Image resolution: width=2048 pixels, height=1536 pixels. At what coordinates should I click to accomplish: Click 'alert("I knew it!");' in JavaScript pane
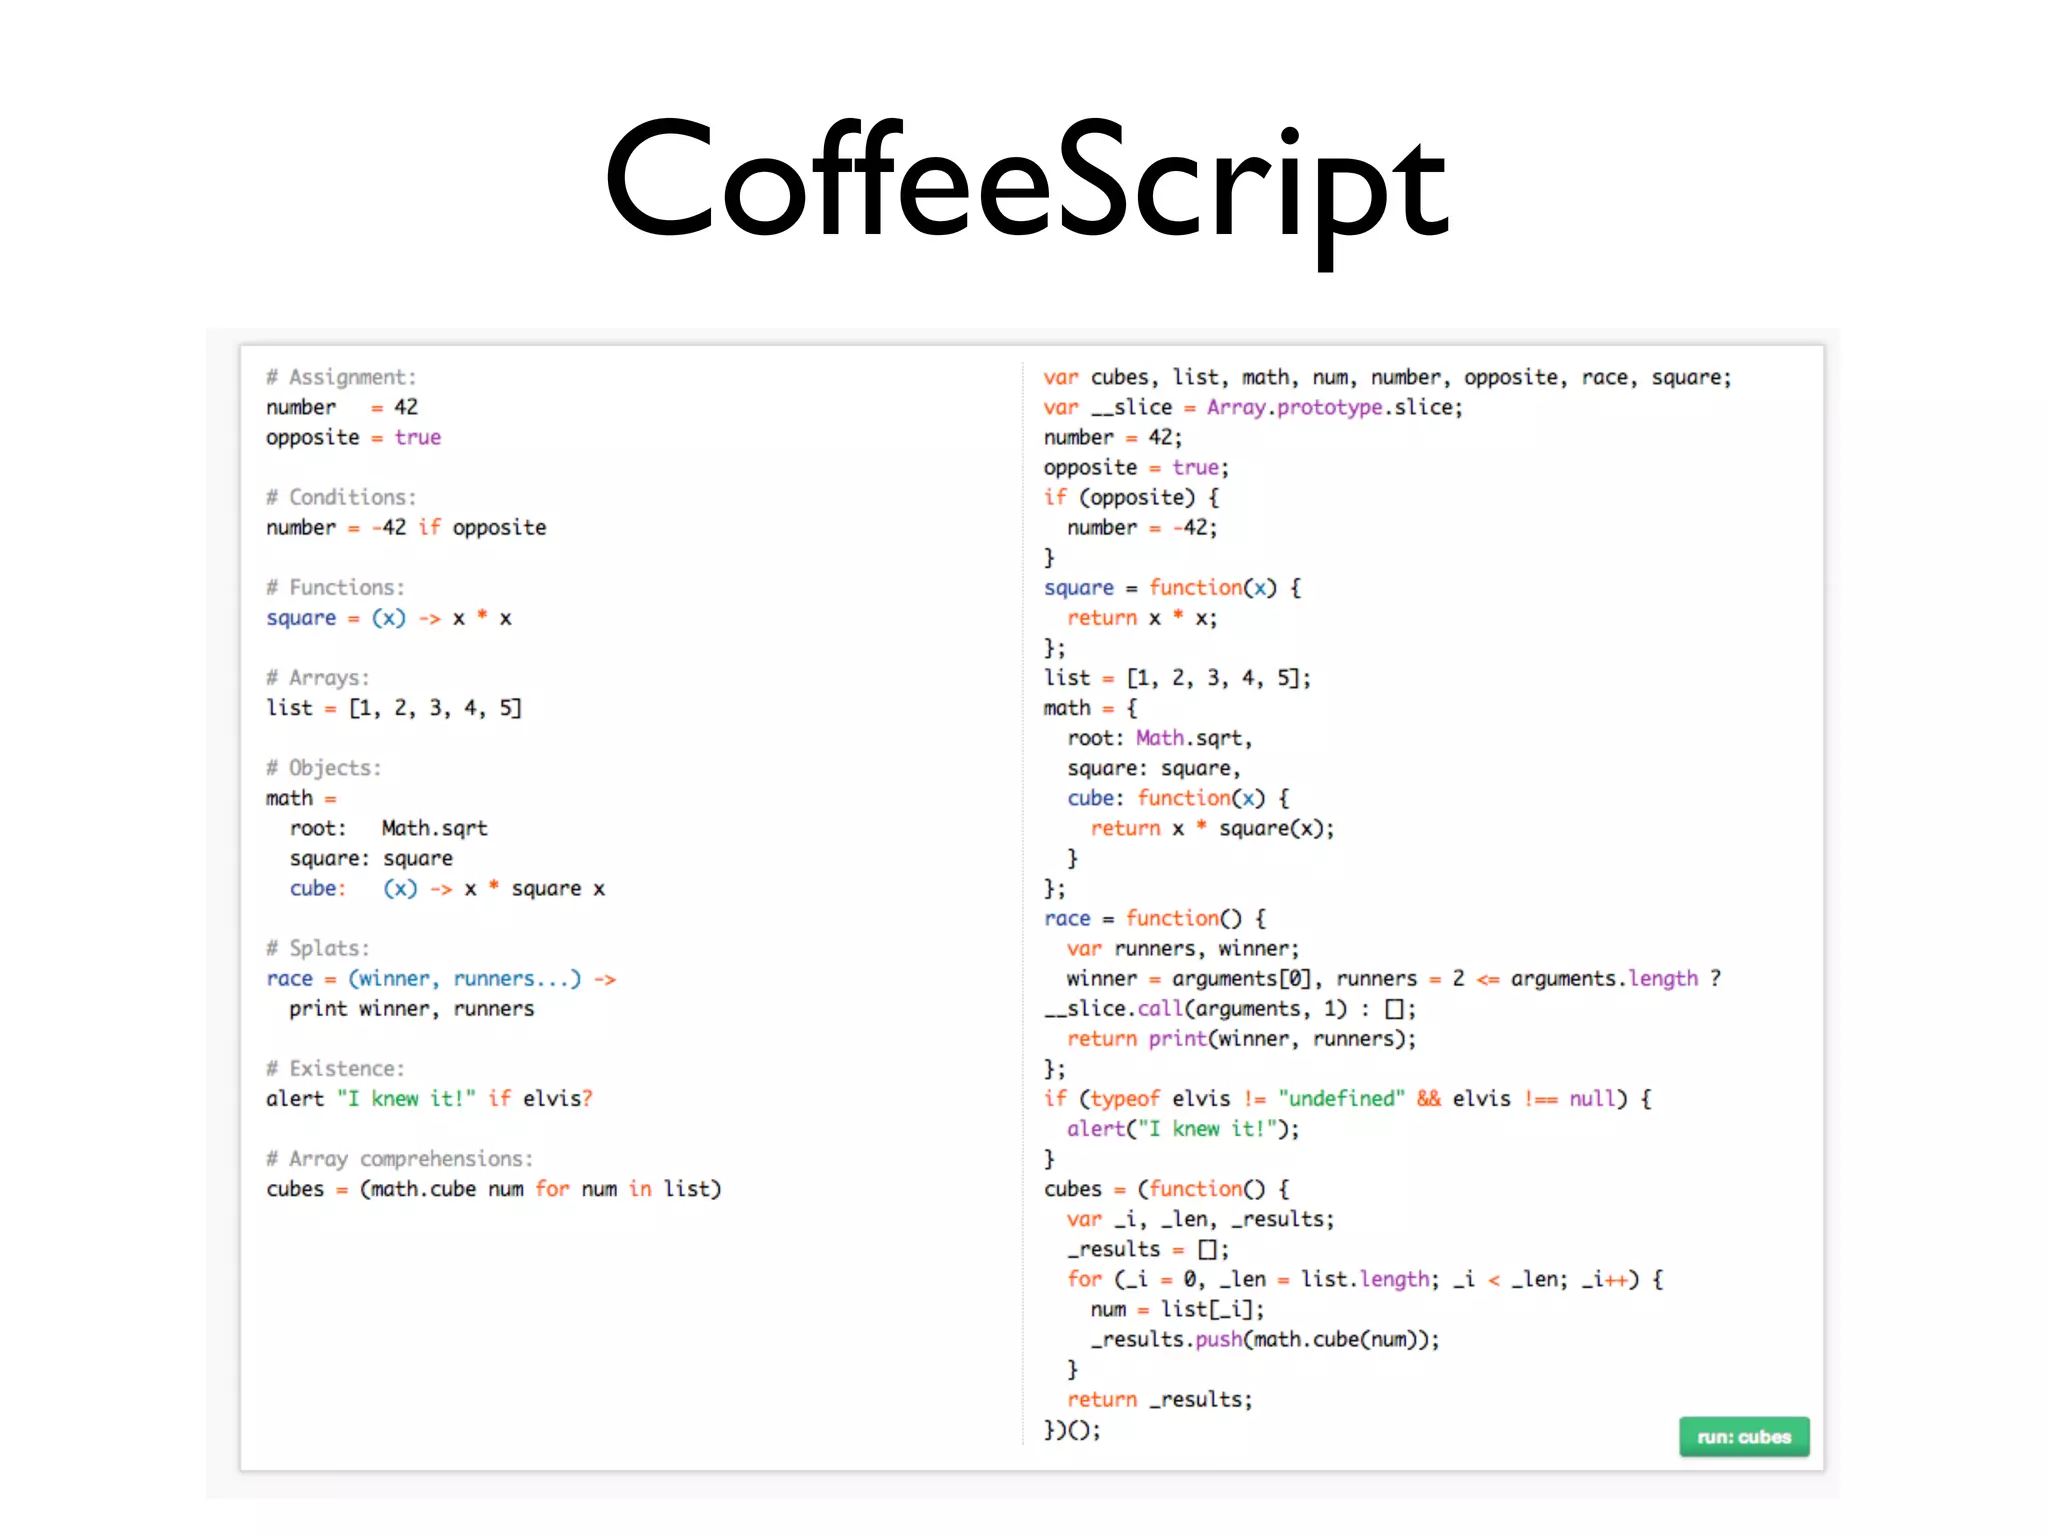pyautogui.click(x=1183, y=1128)
